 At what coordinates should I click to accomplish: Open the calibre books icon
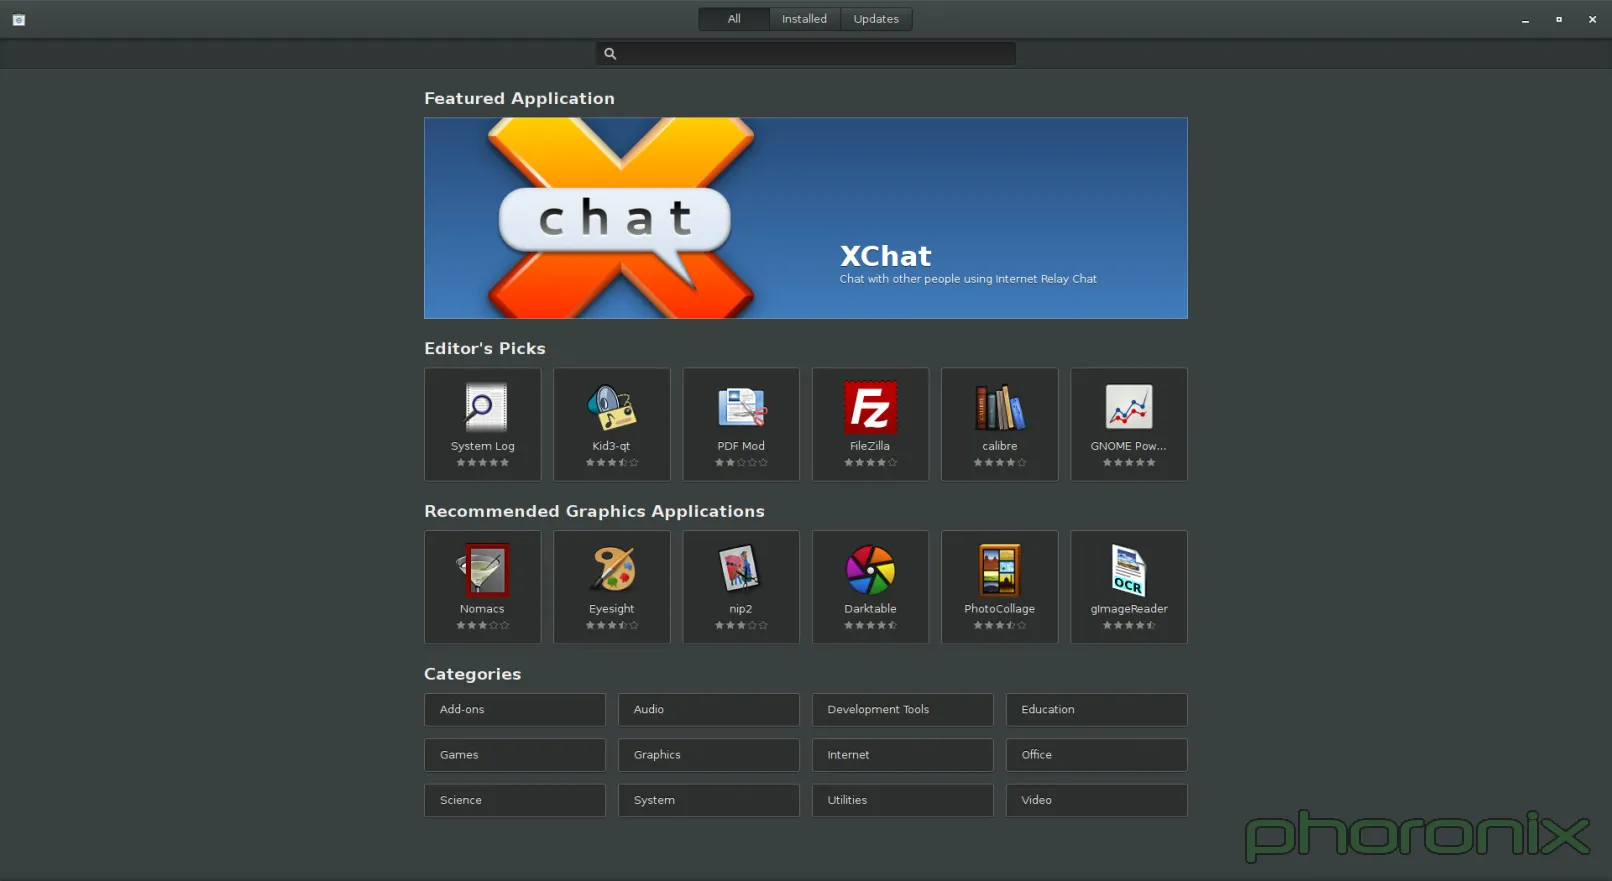[999, 408]
